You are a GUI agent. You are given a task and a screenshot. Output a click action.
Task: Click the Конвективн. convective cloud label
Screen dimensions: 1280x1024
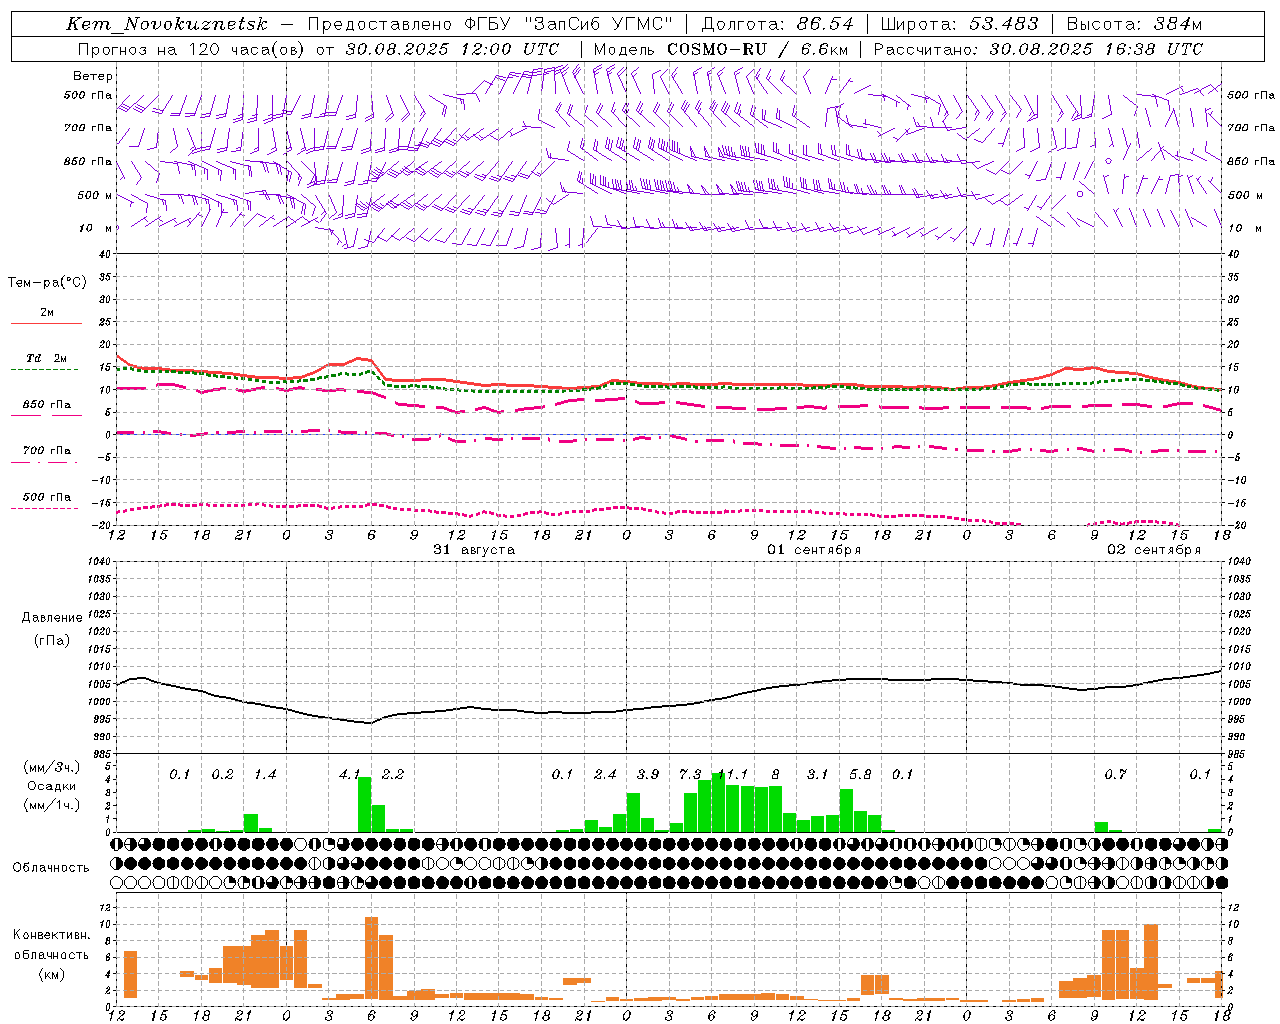(51, 935)
